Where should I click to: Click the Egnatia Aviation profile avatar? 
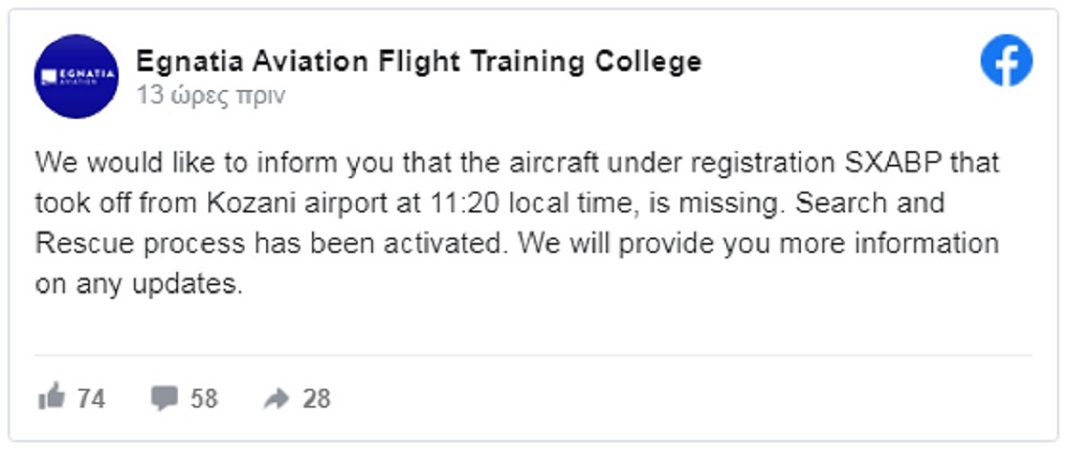point(76,77)
